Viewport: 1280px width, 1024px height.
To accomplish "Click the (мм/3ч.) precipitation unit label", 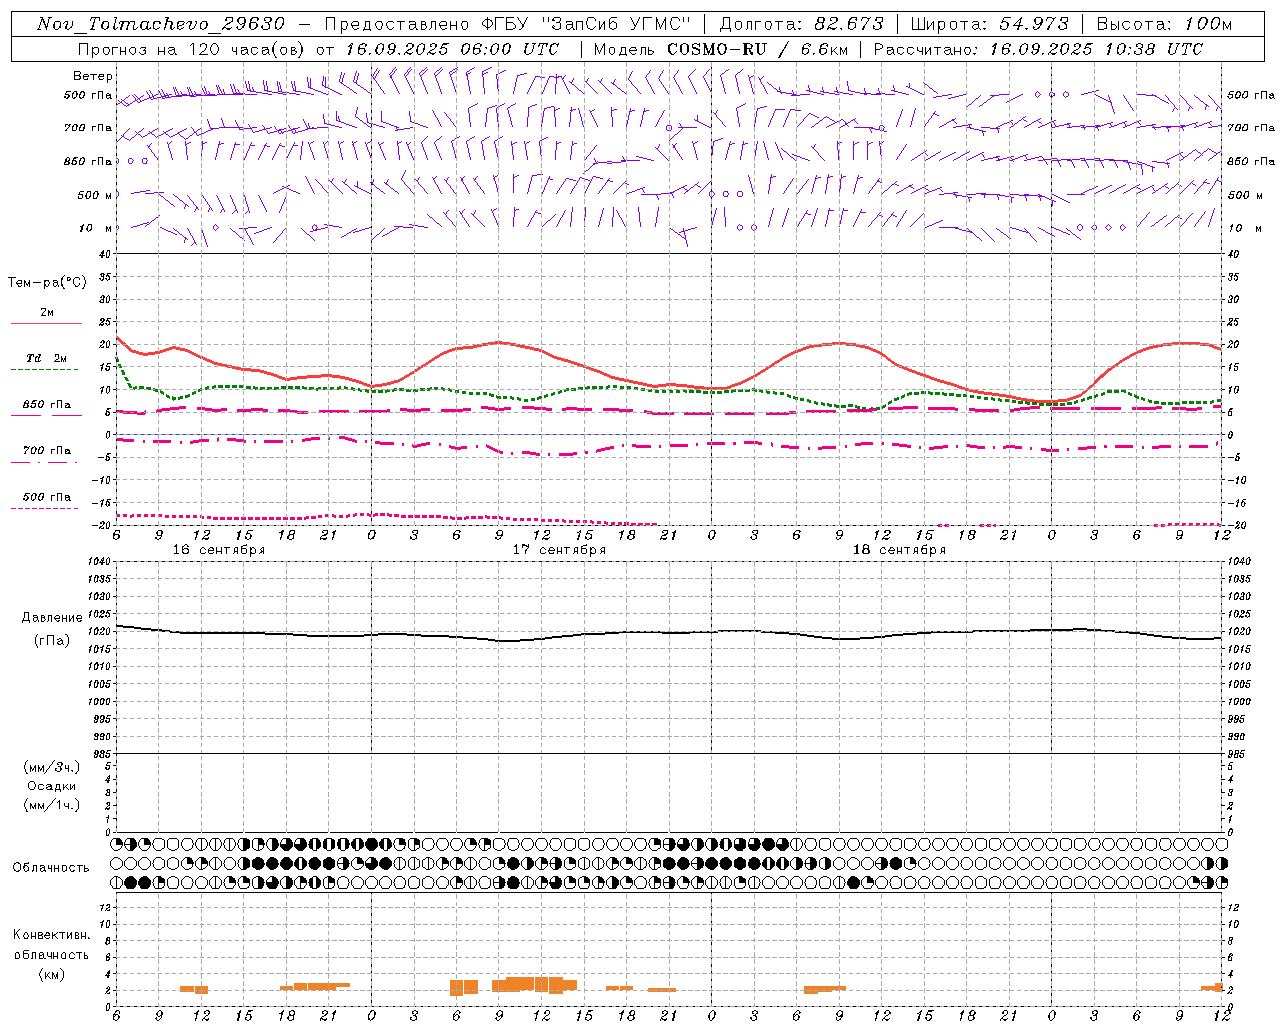I will pyautogui.click(x=52, y=767).
